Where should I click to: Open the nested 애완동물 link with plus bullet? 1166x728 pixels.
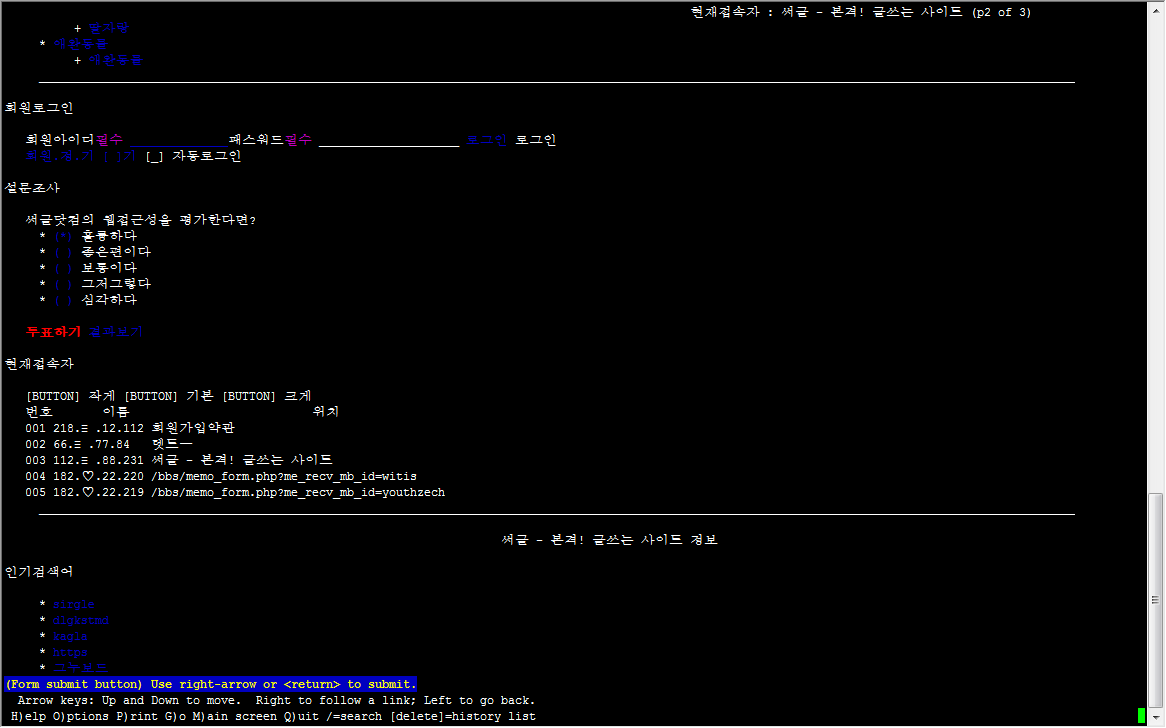tap(115, 60)
